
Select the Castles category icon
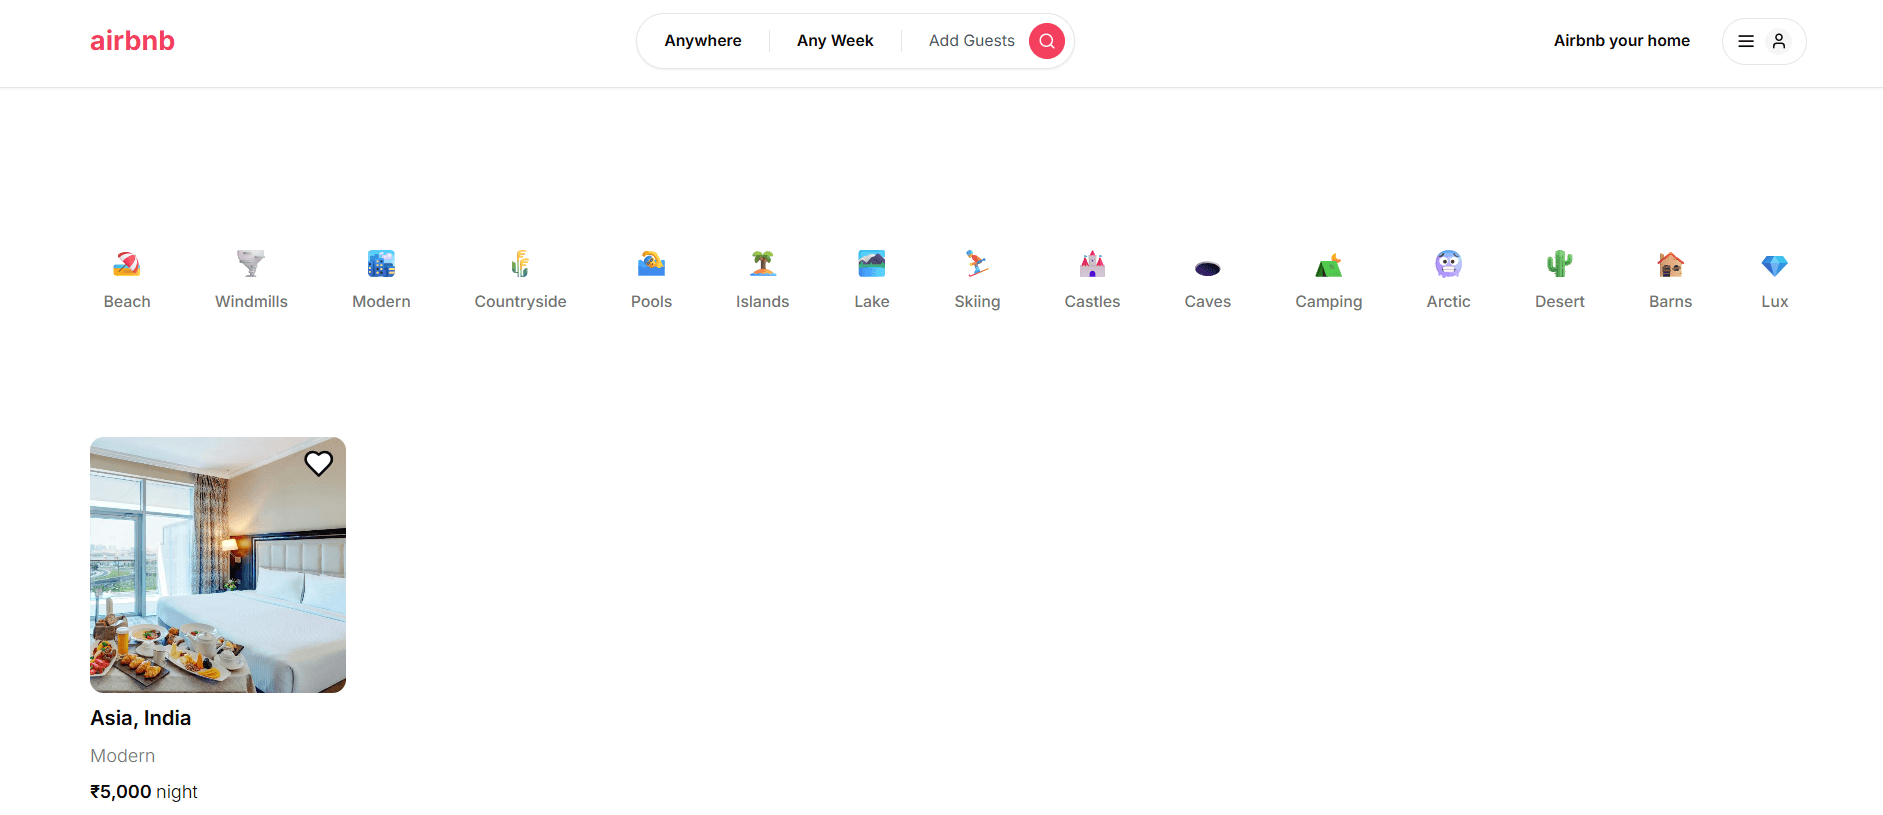(x=1092, y=264)
